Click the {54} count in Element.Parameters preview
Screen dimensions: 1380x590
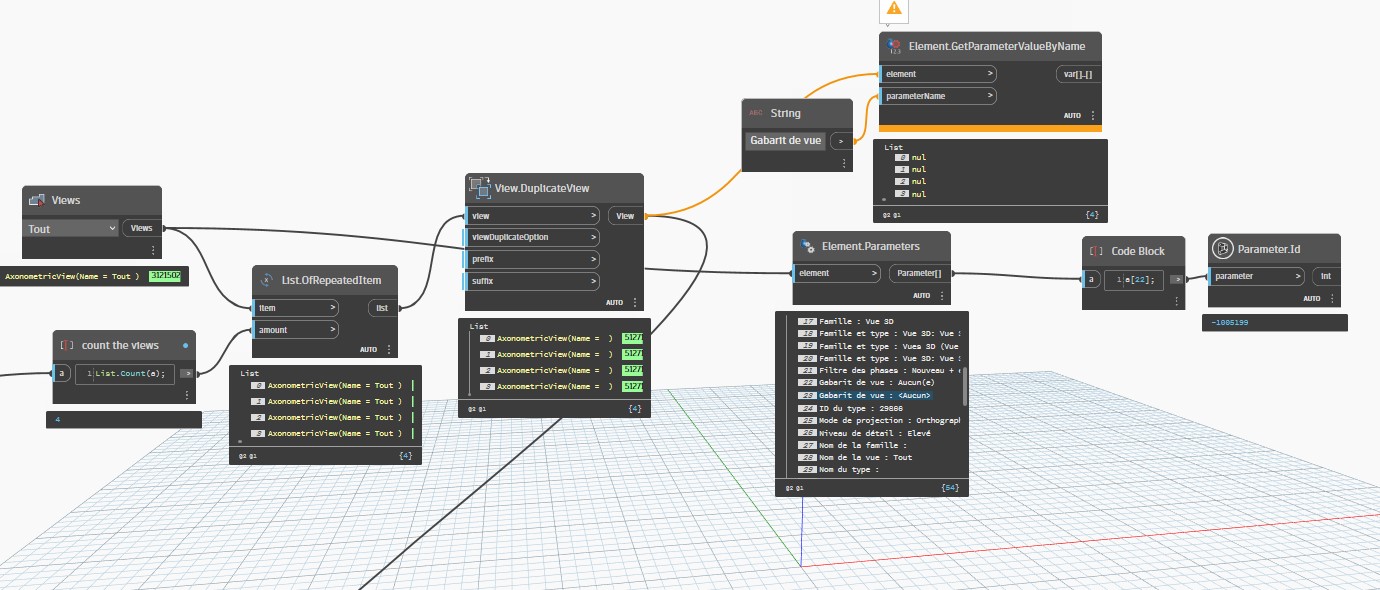(951, 488)
